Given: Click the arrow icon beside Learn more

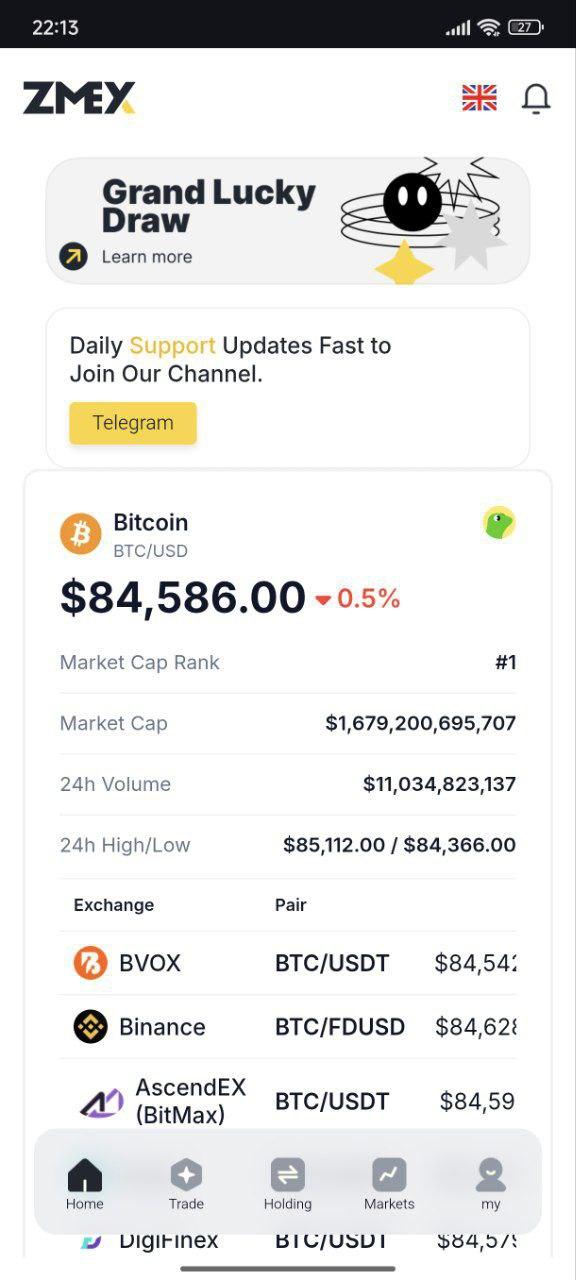Looking at the screenshot, I should 73,257.
